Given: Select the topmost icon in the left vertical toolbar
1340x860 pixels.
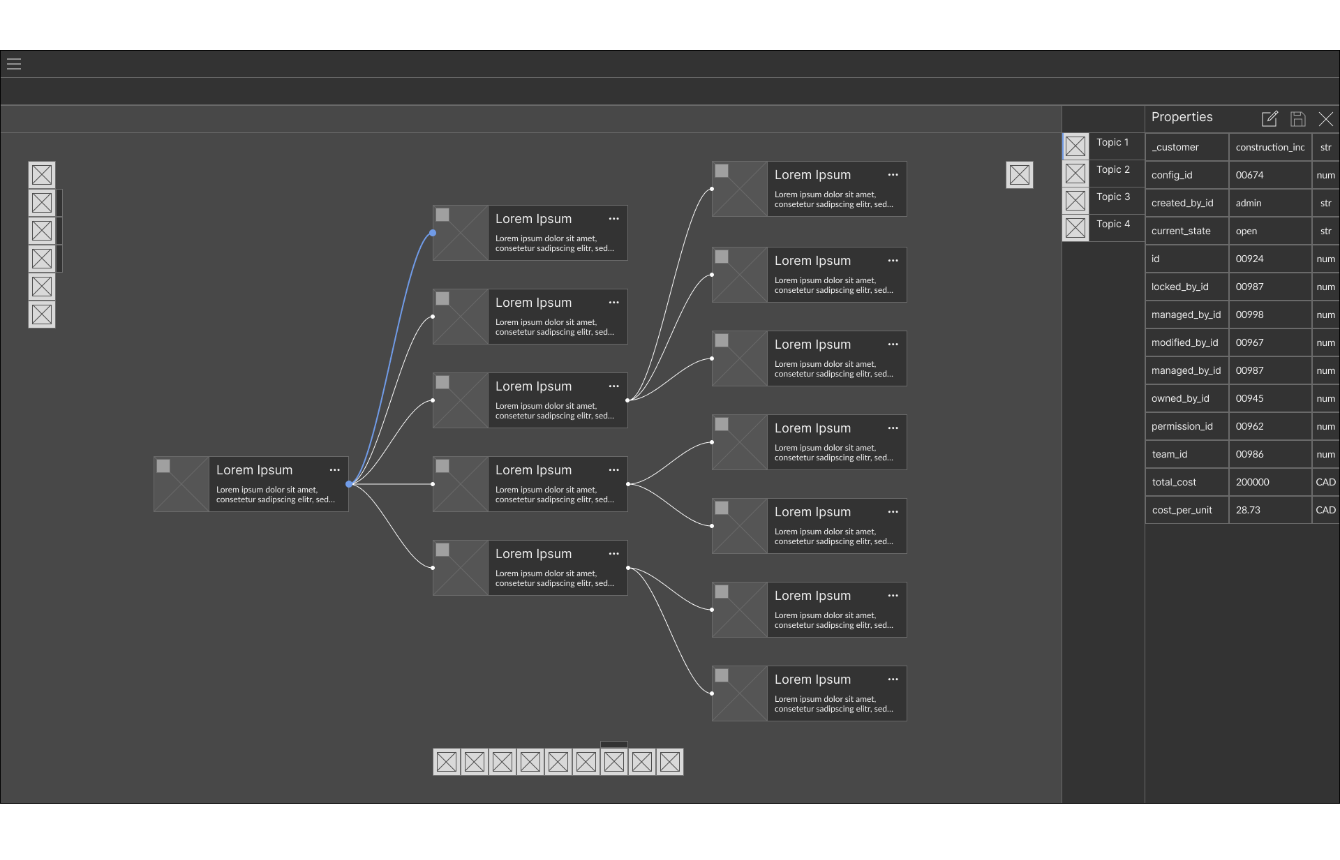Looking at the screenshot, I should pyautogui.click(x=42, y=175).
